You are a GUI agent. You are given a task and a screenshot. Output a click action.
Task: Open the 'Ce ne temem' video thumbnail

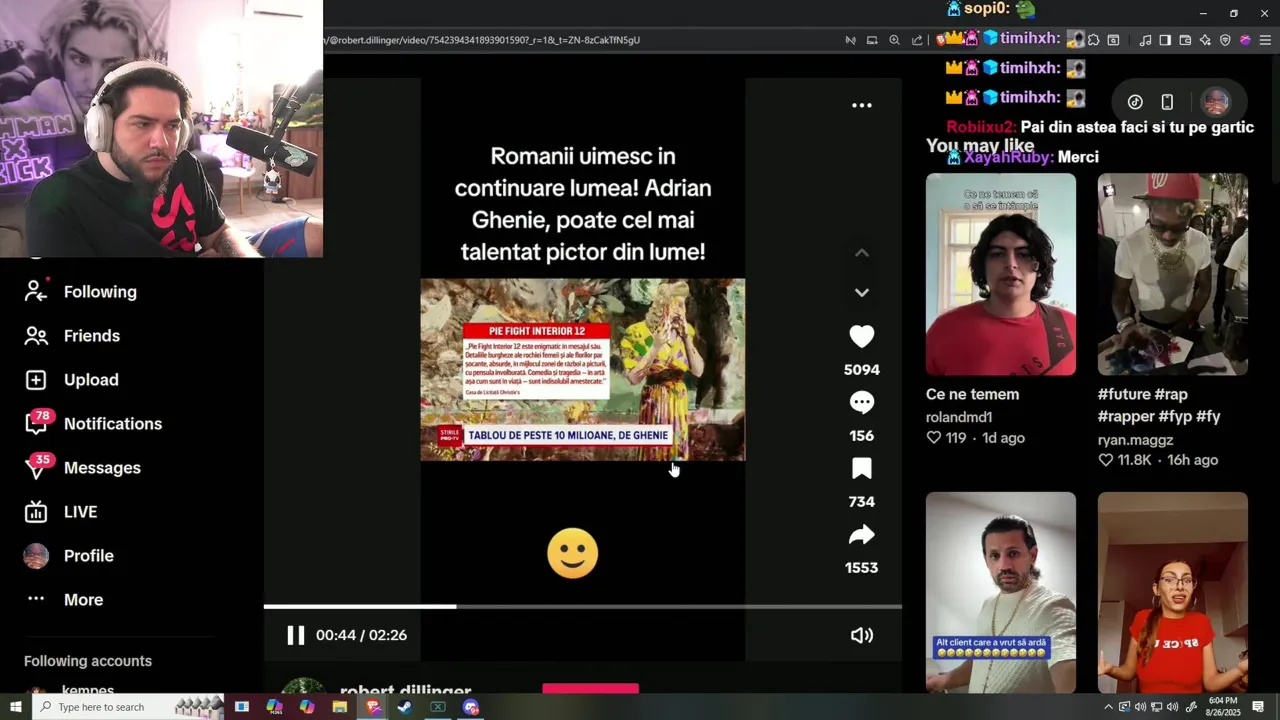(1000, 274)
